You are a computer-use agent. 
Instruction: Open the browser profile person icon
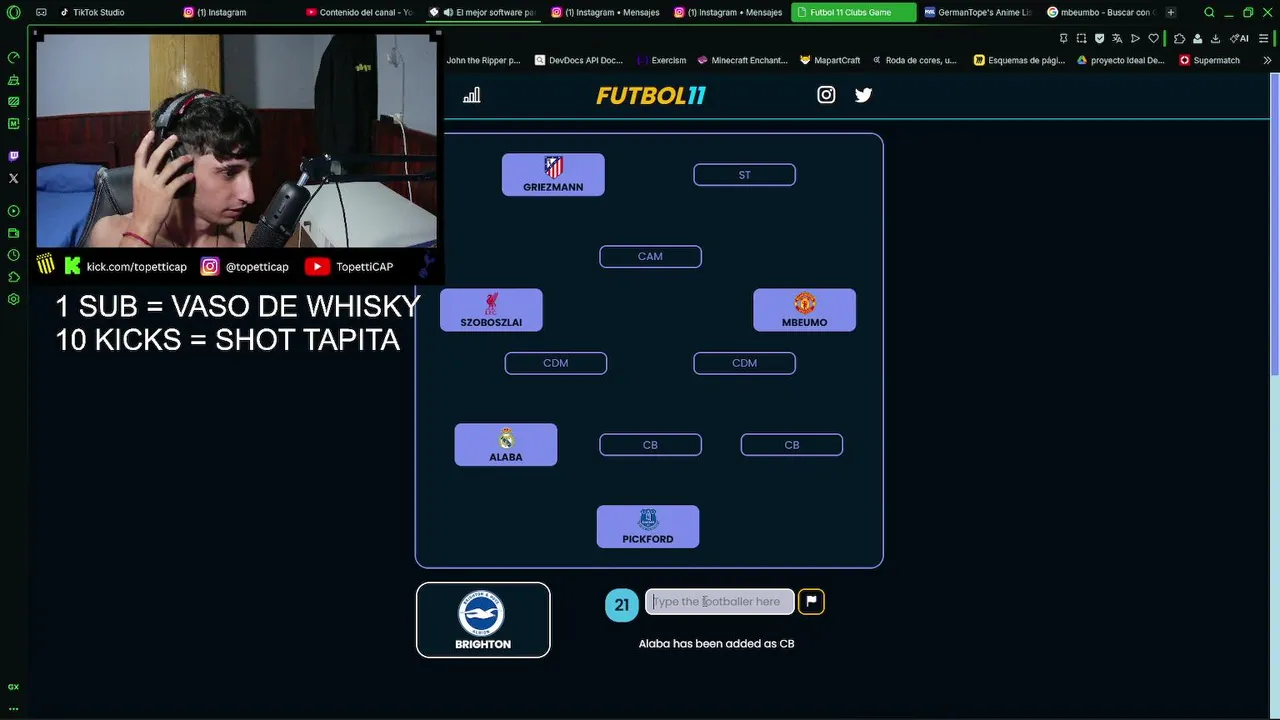coord(1197,38)
